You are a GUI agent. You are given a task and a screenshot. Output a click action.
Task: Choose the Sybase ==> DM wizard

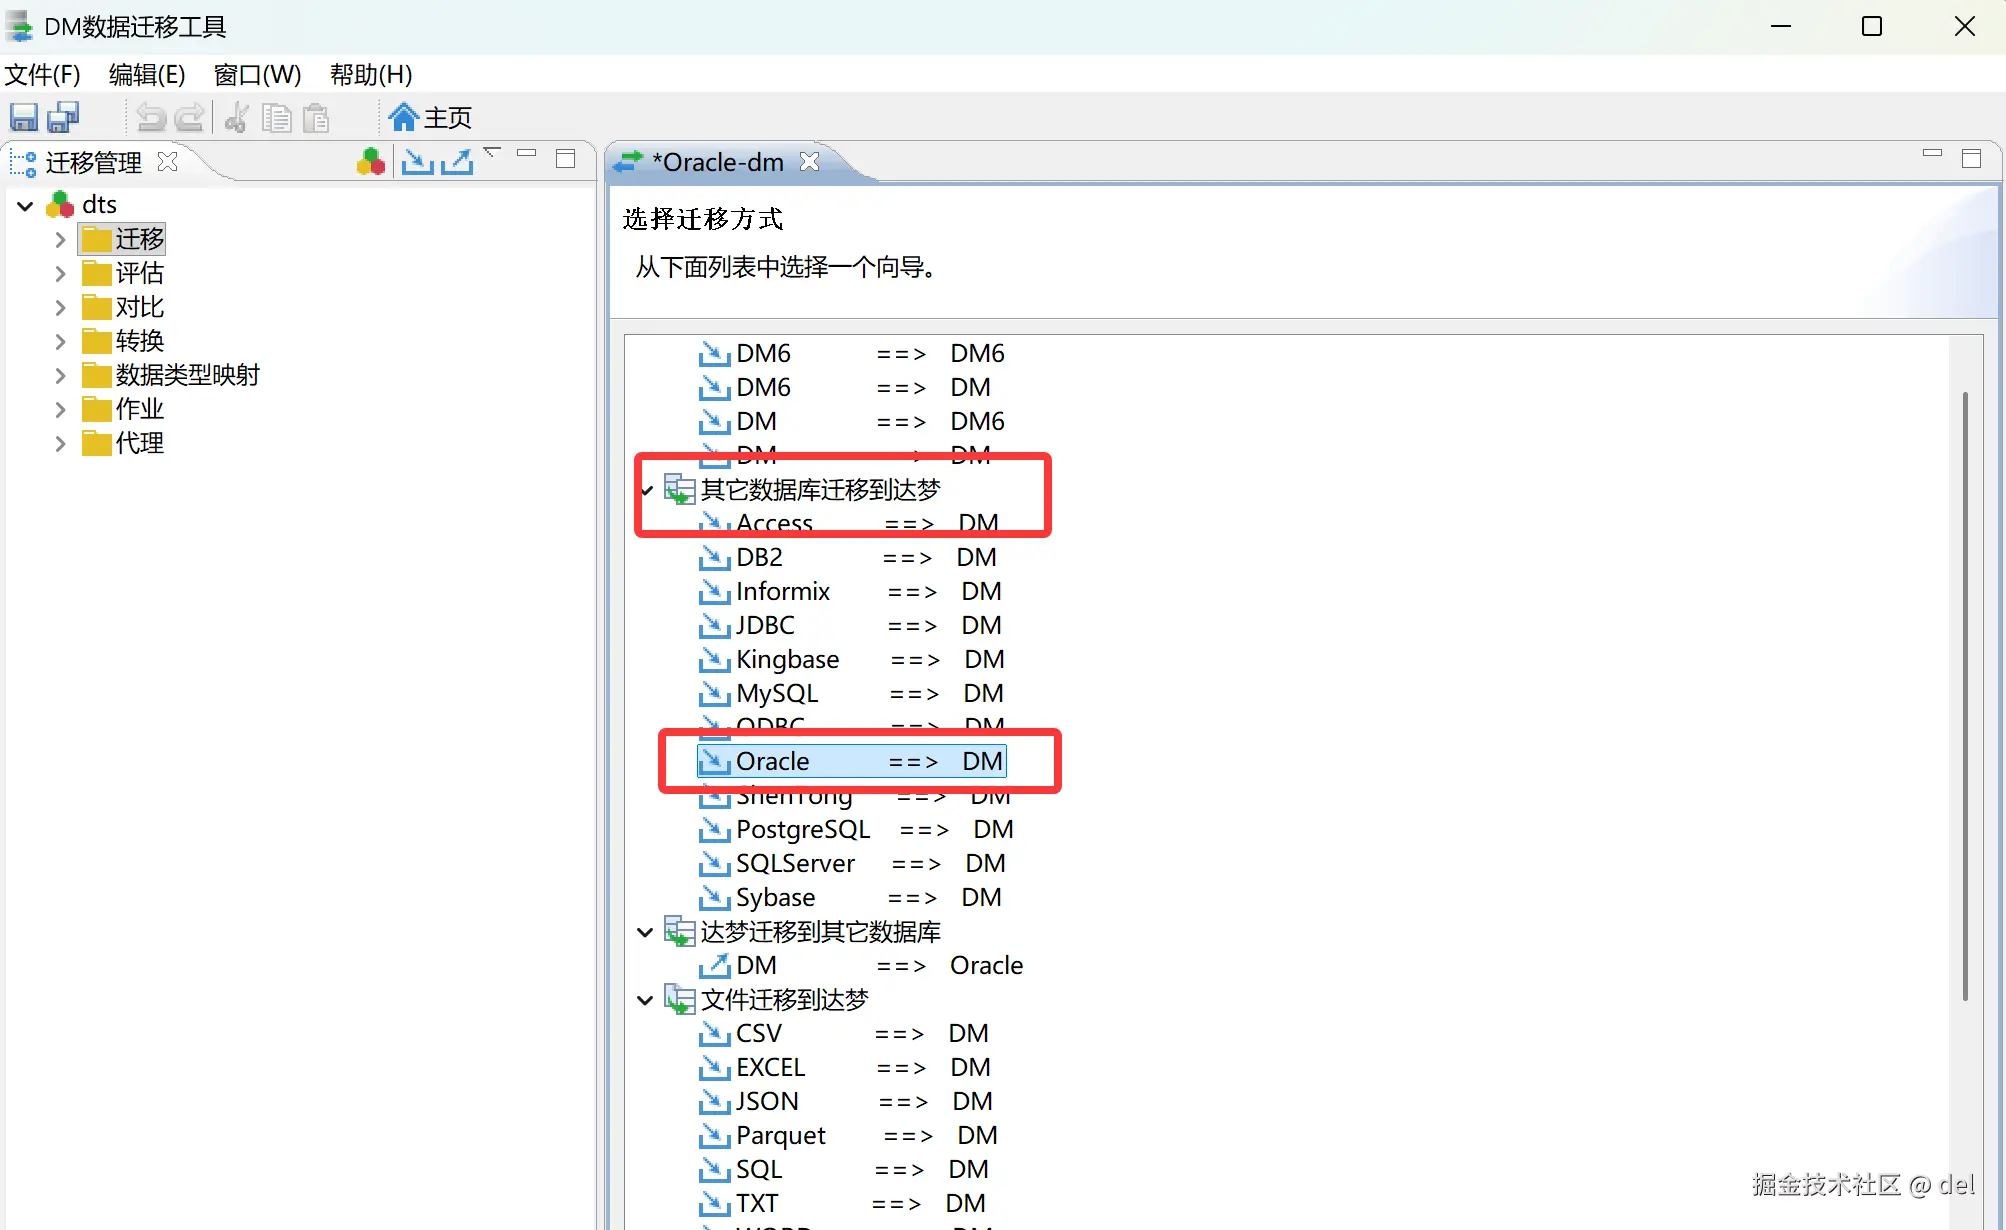coord(850,897)
